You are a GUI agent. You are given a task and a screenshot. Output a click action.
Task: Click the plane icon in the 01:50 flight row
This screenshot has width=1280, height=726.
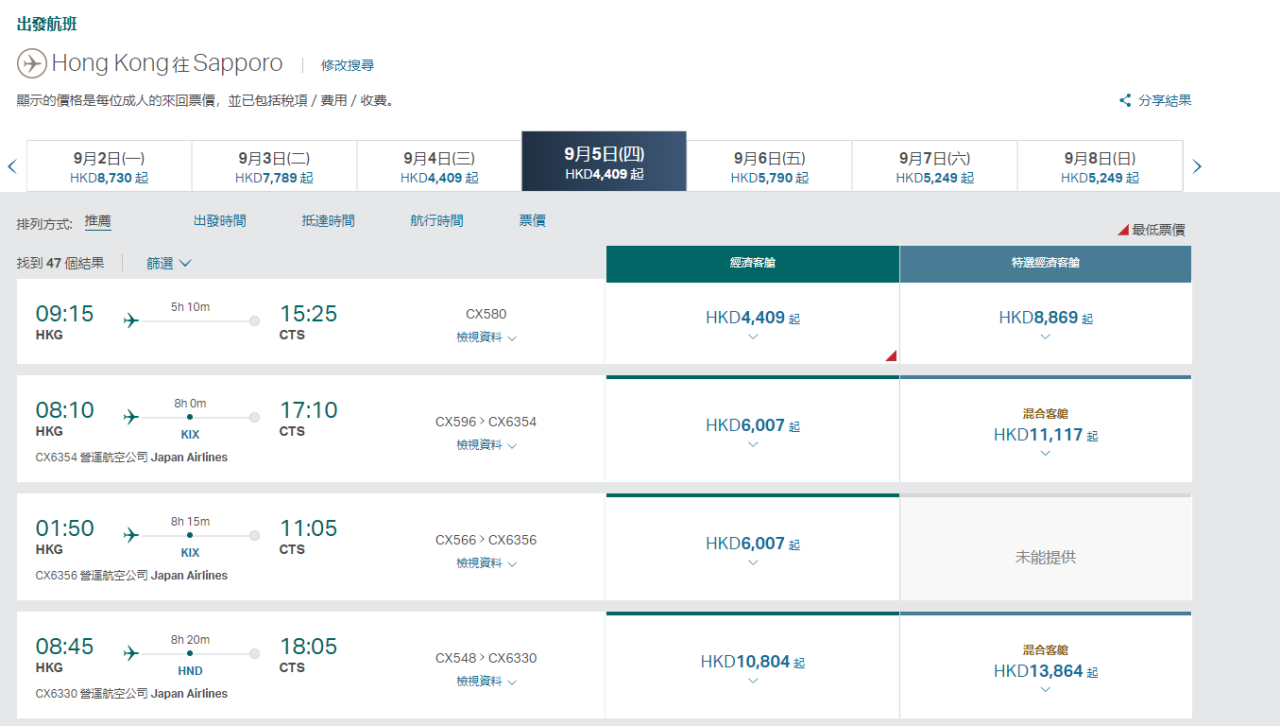[x=131, y=535]
